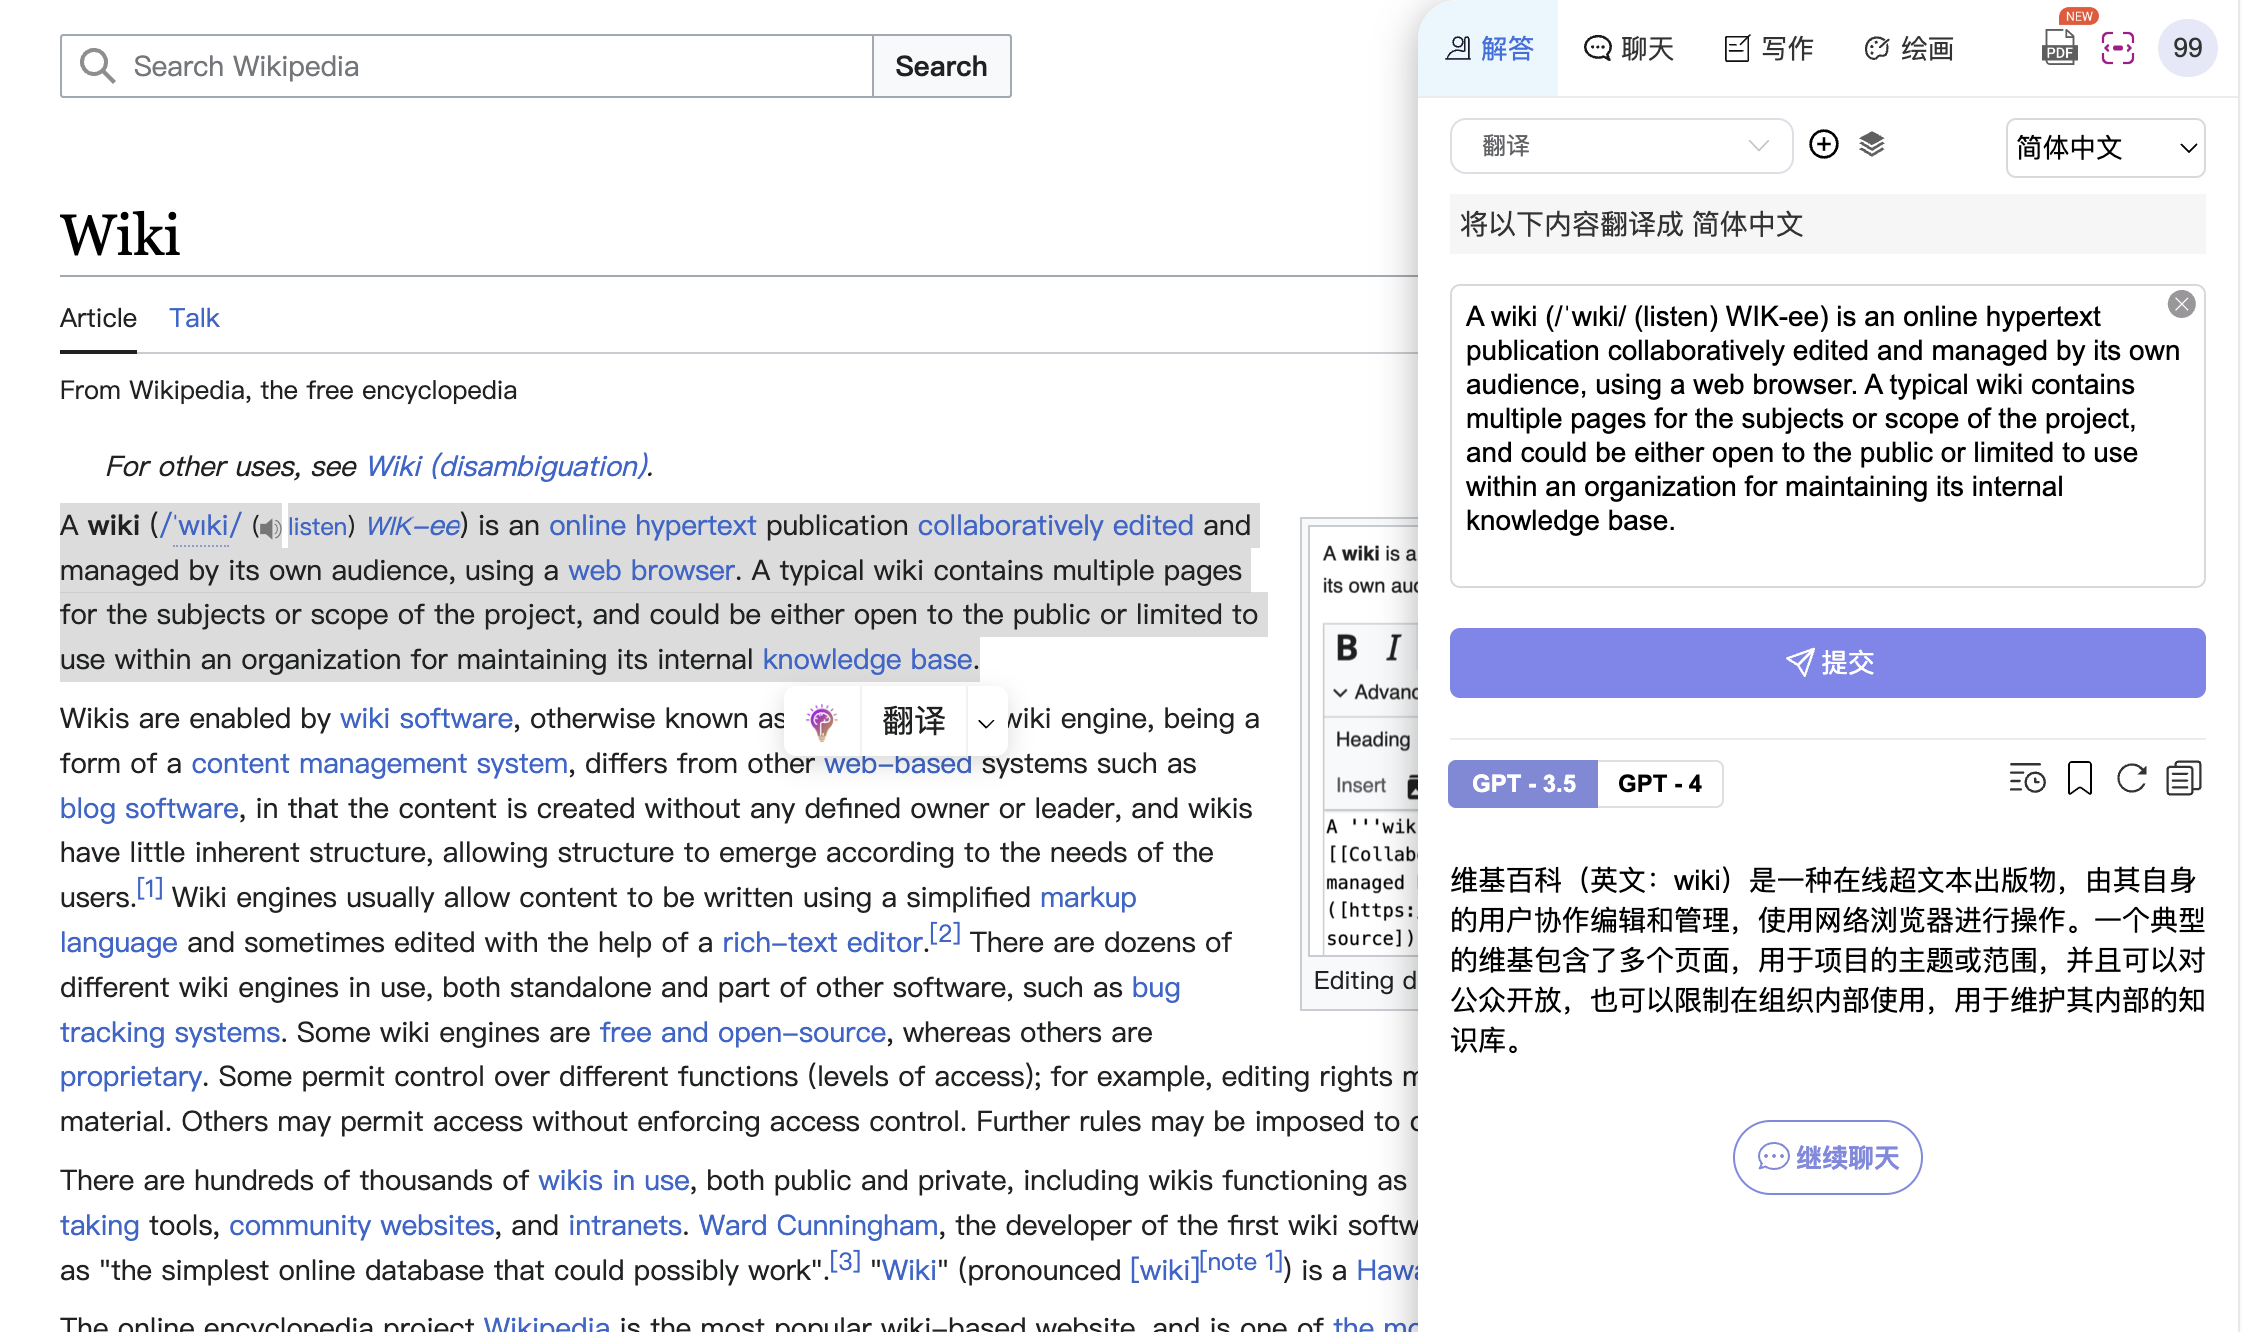Switch model to GPT - 4

click(1659, 784)
